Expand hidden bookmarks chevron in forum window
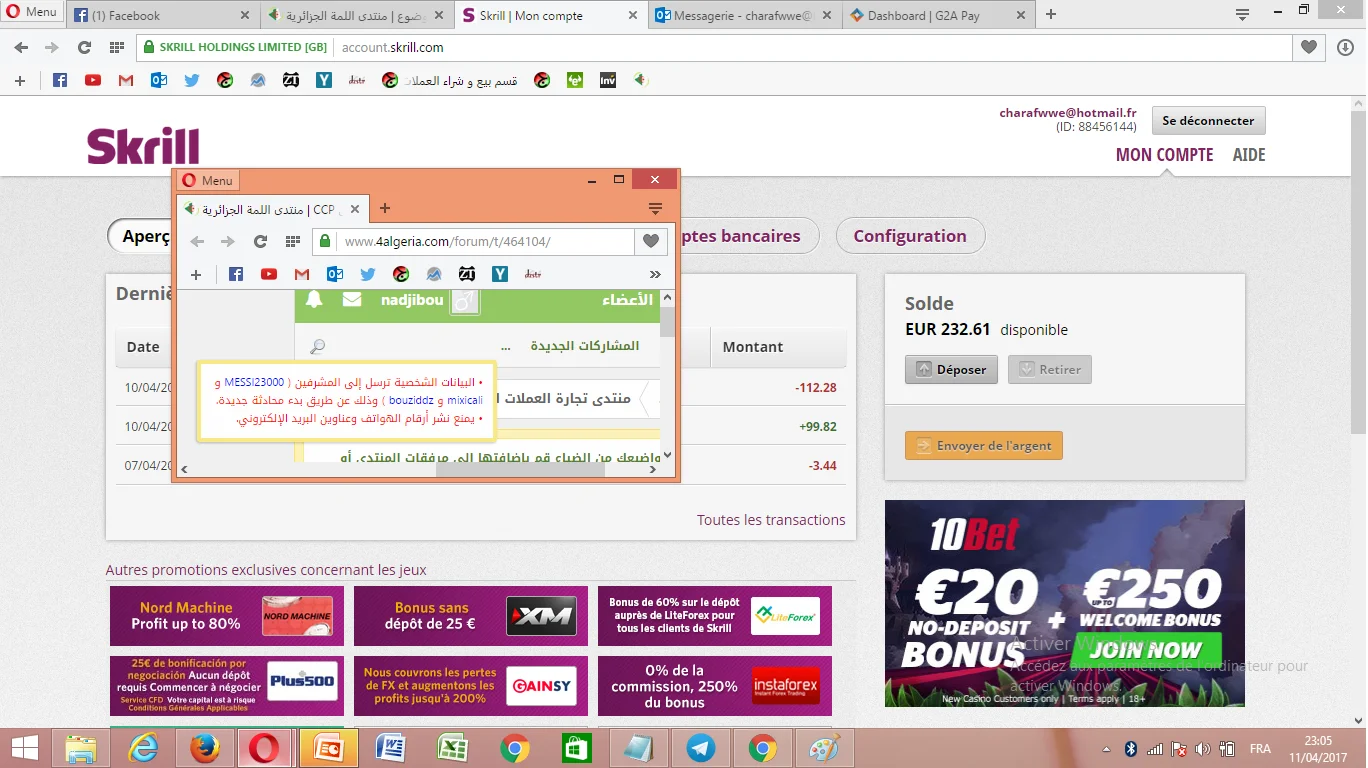Screen dimensions: 1368x768 coord(655,274)
